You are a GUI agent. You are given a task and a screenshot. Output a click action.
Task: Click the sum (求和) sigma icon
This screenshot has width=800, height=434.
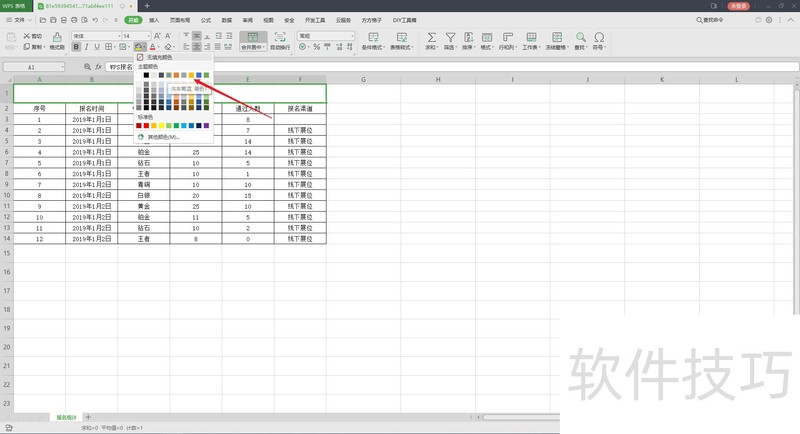click(431, 37)
